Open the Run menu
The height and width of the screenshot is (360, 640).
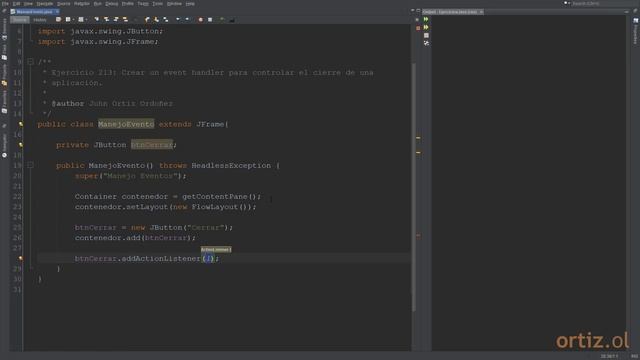pos(98,4)
